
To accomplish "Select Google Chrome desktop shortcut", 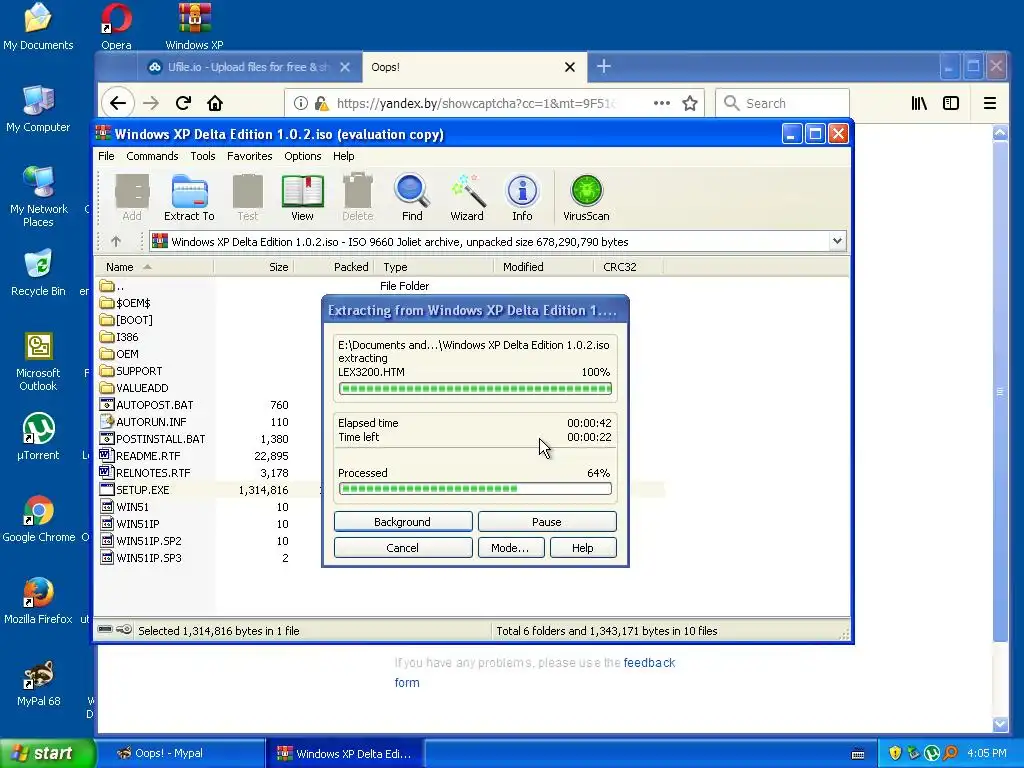I will click(39, 519).
